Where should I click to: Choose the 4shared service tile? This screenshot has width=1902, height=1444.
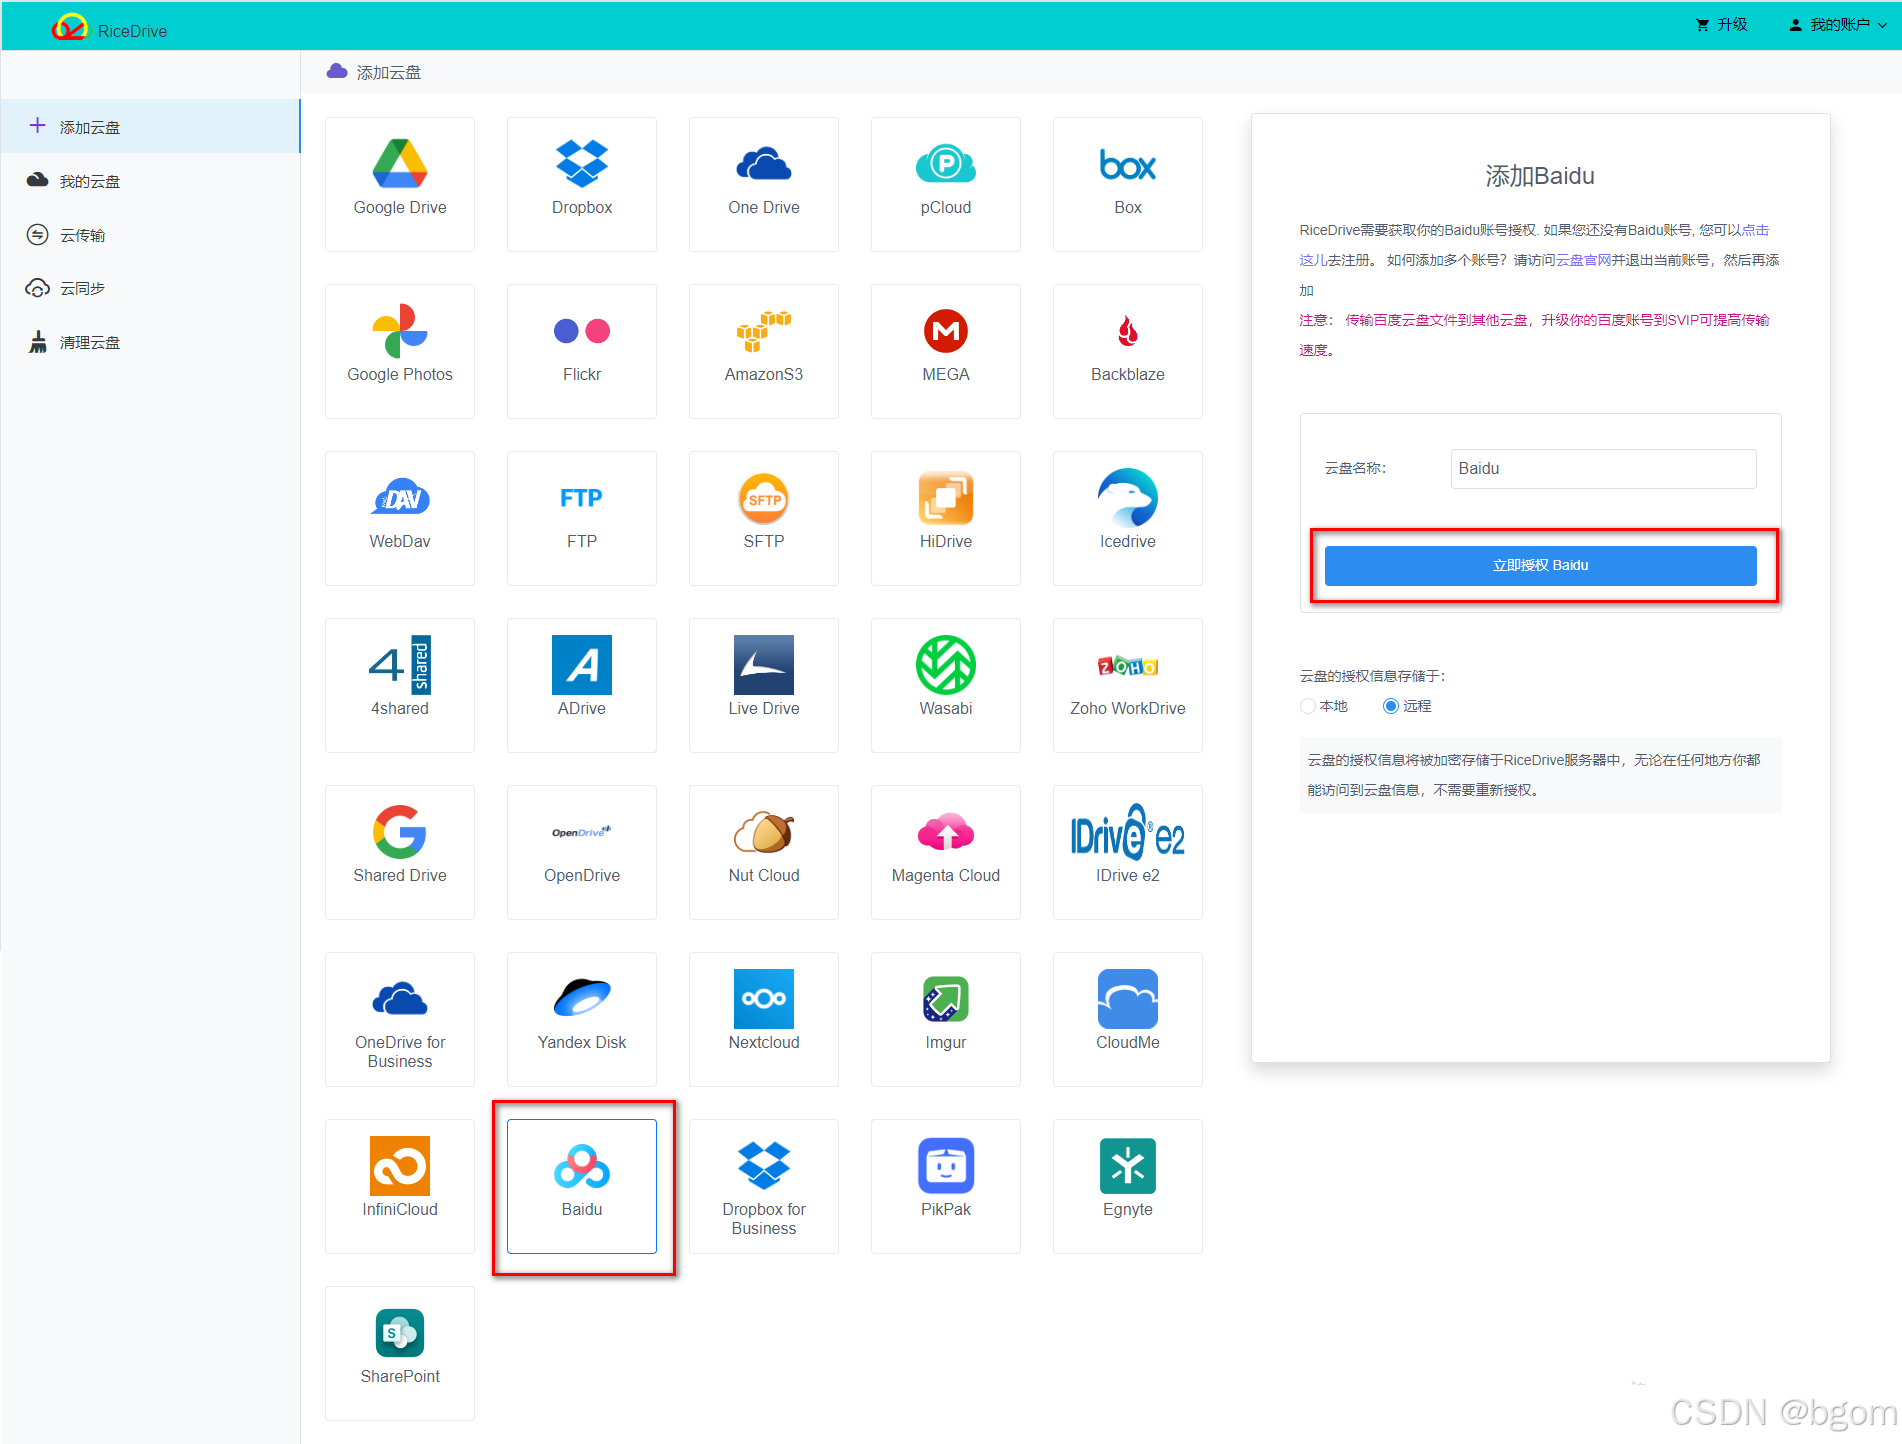coord(400,685)
